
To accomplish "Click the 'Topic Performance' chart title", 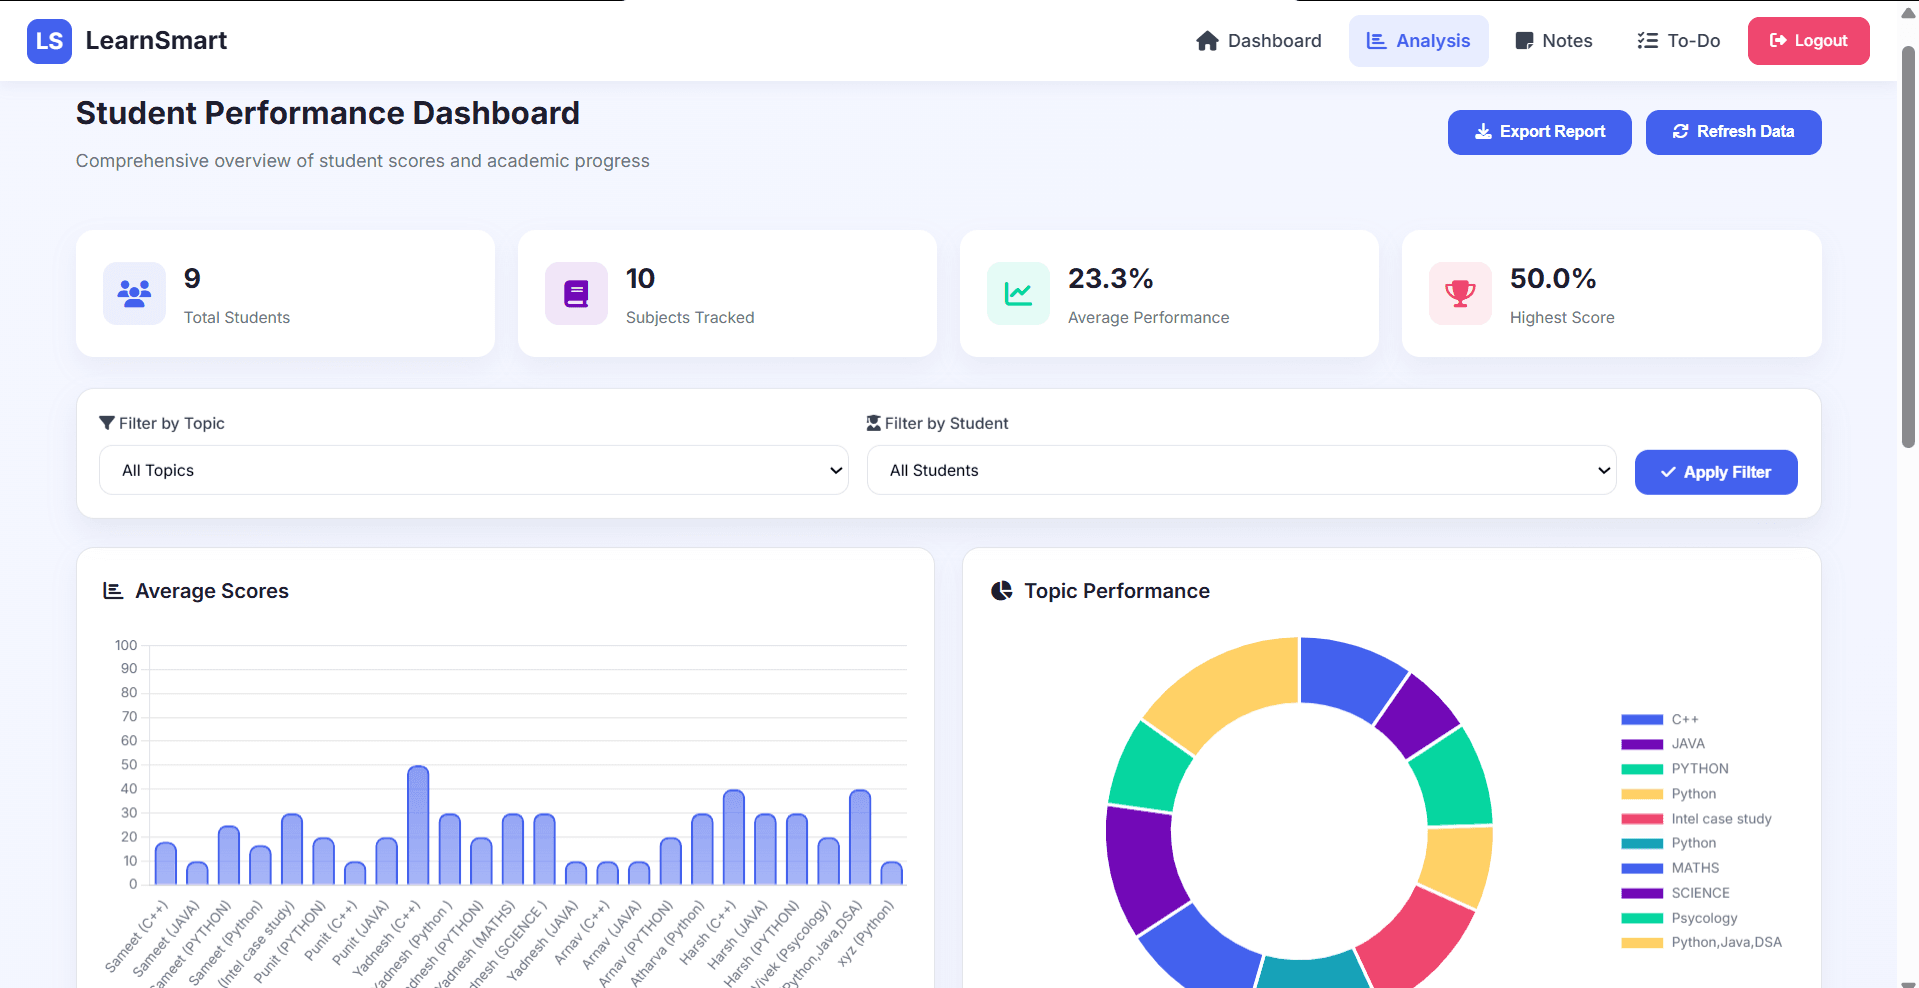I will click(1117, 591).
